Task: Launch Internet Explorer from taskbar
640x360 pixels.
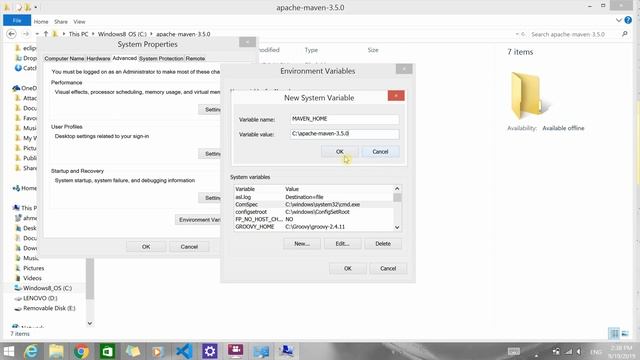Action: click(31, 351)
